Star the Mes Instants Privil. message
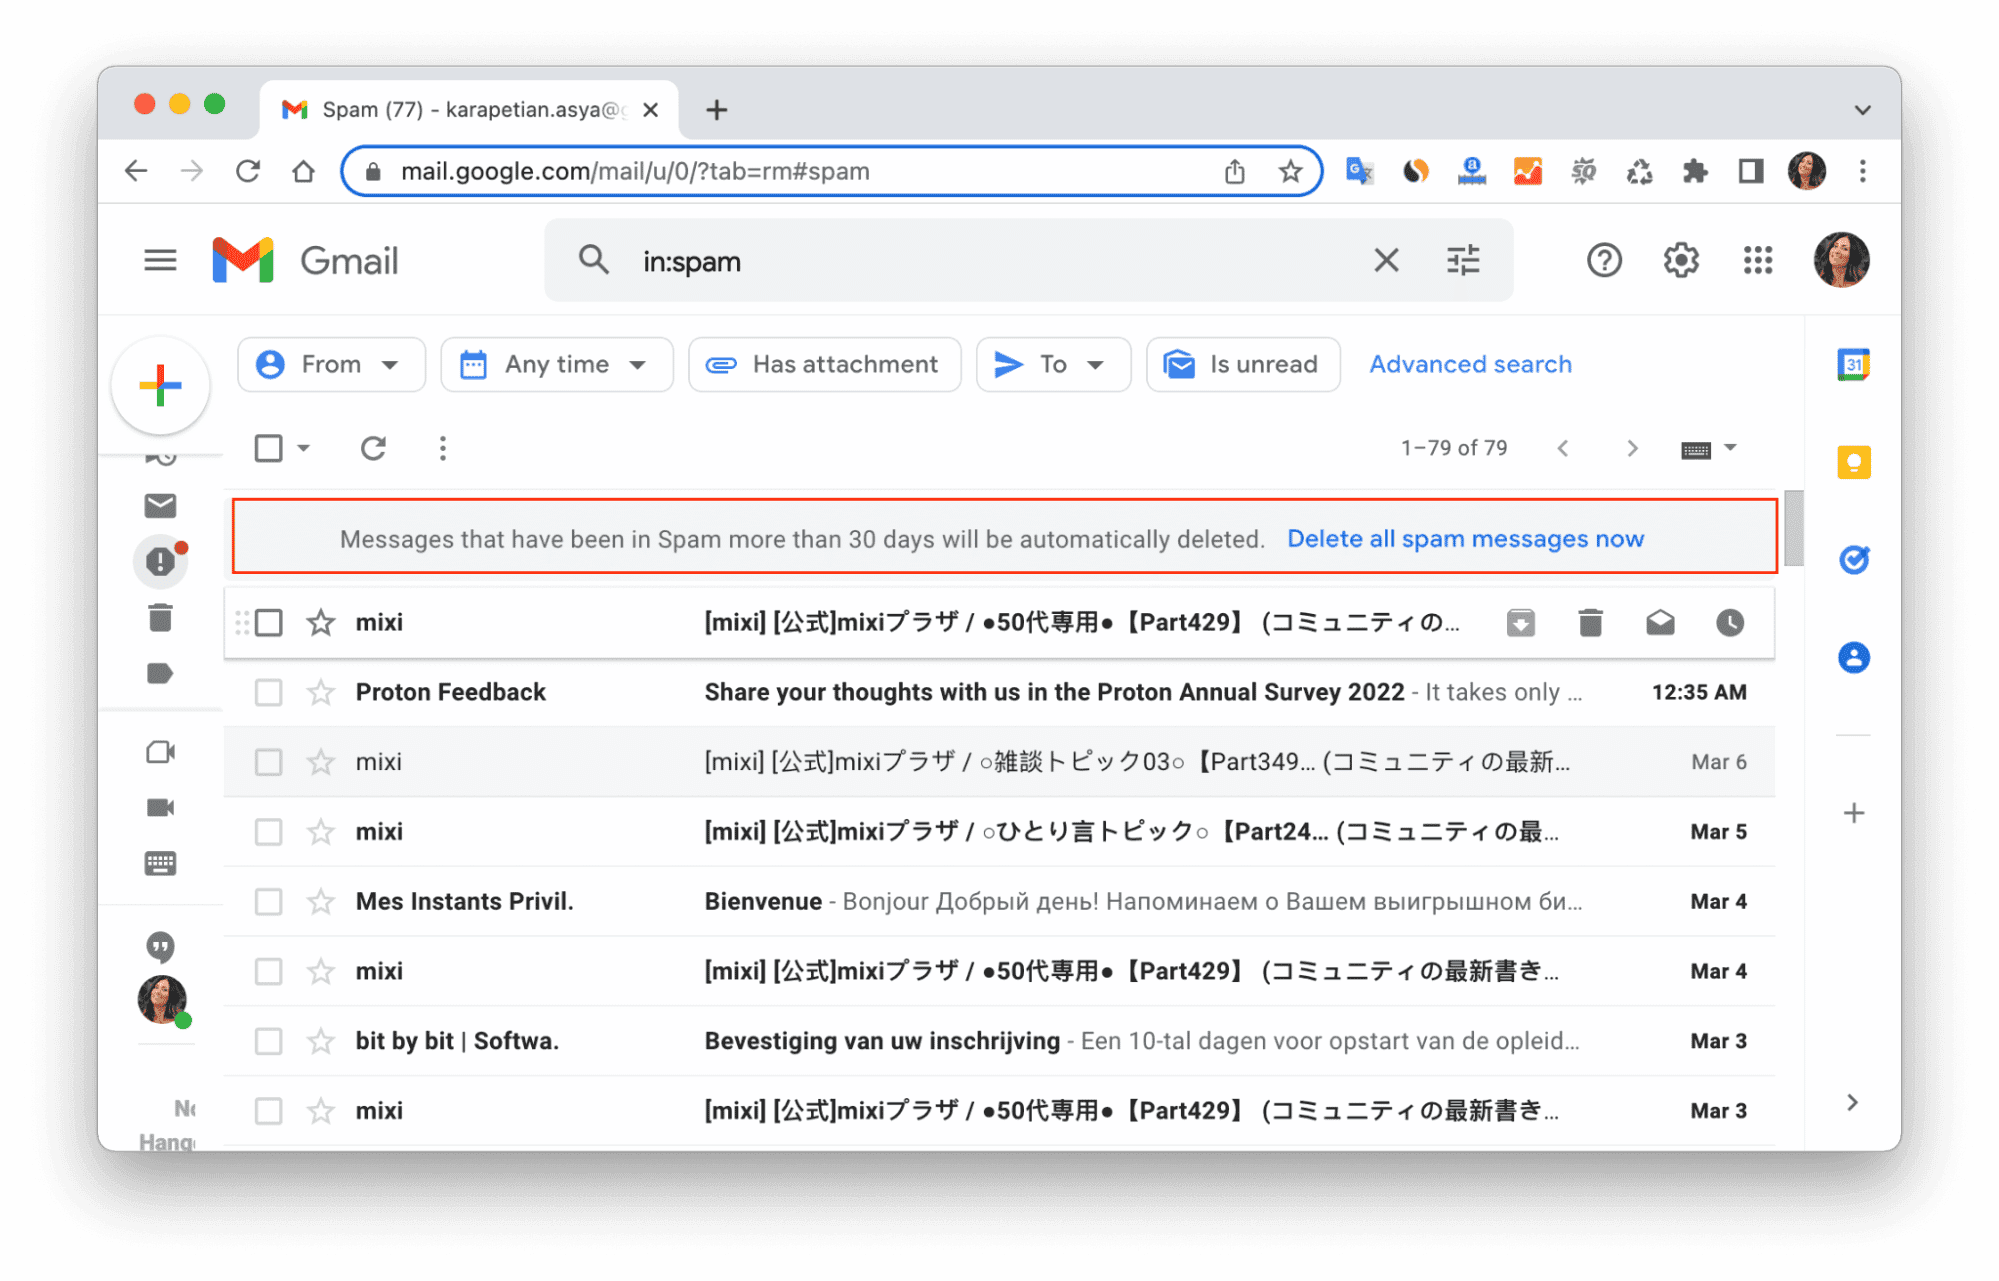The height and width of the screenshot is (1281, 1999). [320, 901]
